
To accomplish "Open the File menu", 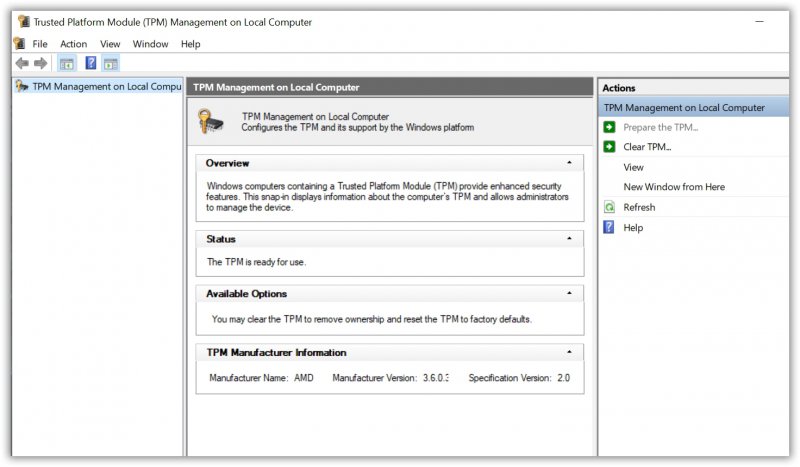I will [x=40, y=44].
